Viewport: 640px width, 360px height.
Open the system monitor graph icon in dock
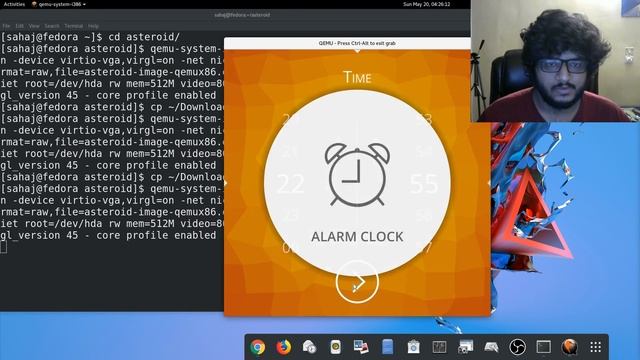click(x=439, y=347)
